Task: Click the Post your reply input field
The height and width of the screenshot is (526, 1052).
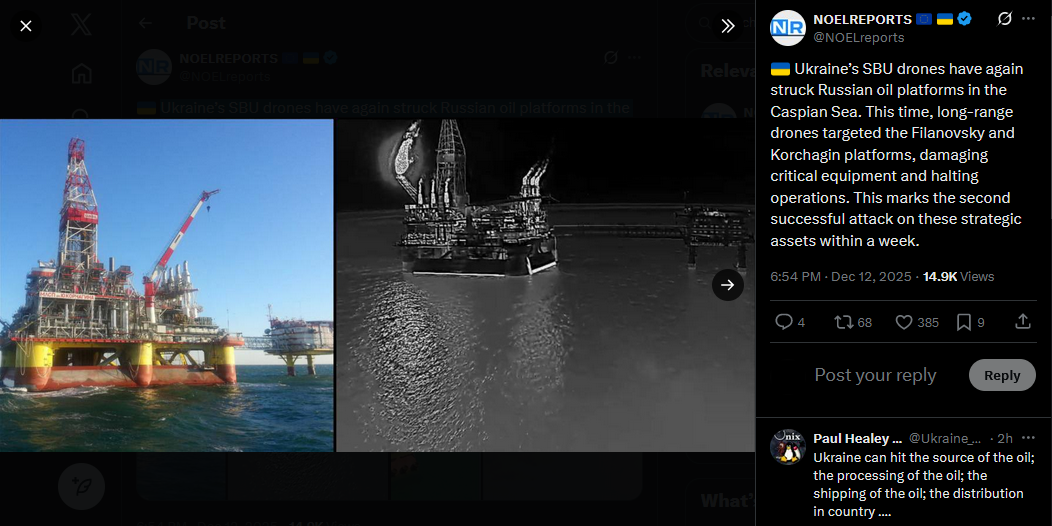Action: pyautogui.click(x=876, y=375)
